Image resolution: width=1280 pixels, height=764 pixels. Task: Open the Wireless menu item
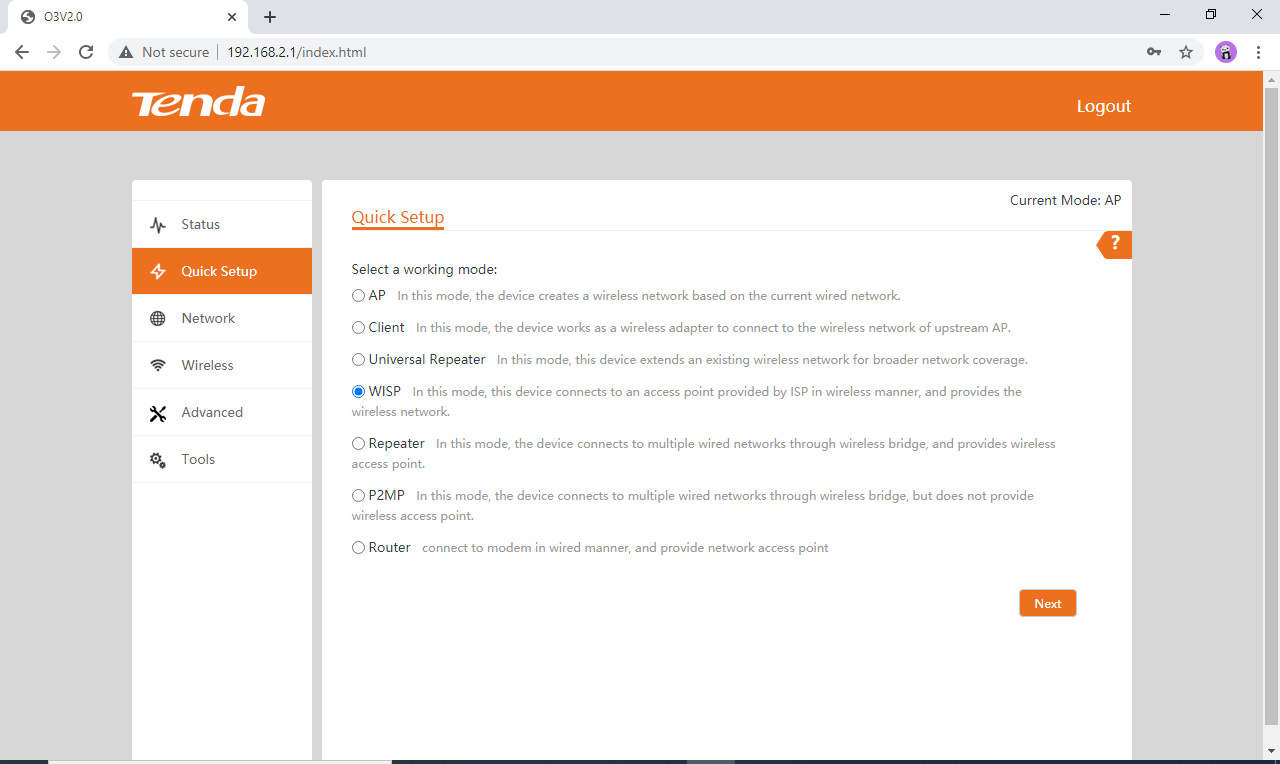point(222,365)
